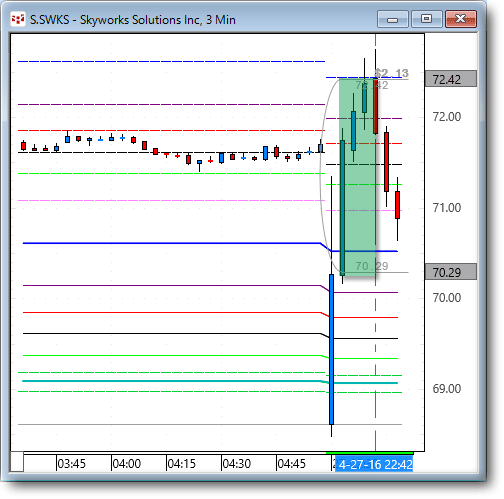Click the last red candlestick on the right
Screen dimensions: 504x499
pos(397,205)
